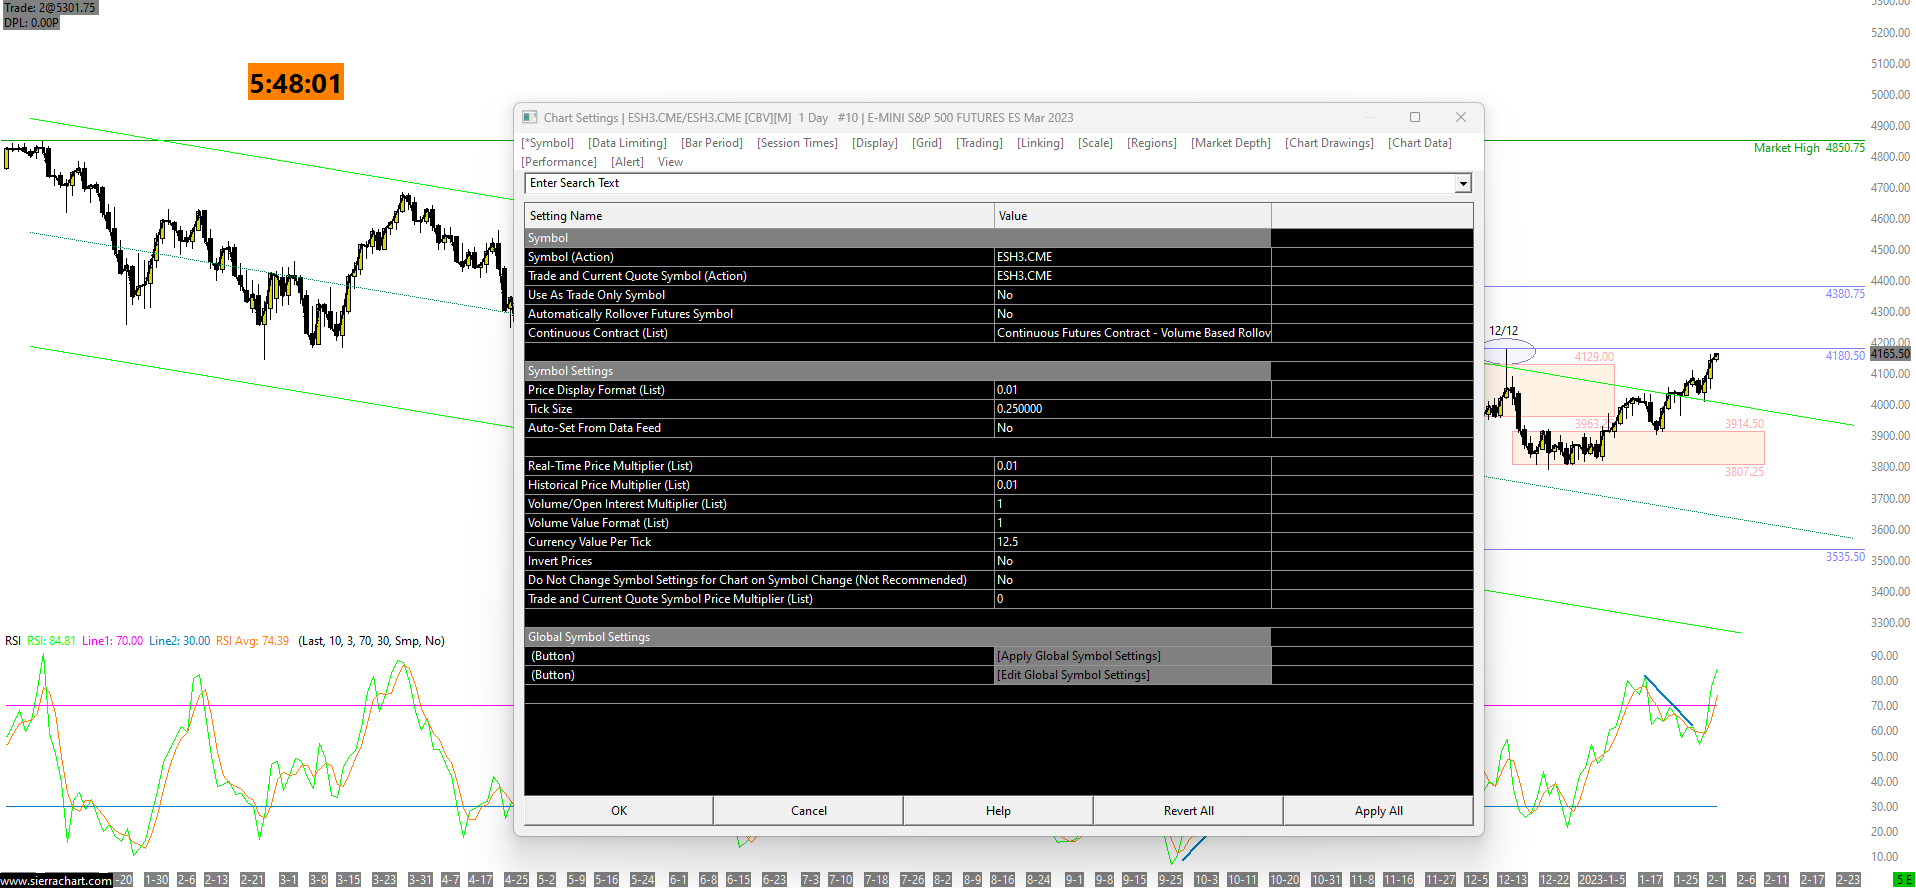This screenshot has width=1916, height=888.
Task: Open the Continuous Contract list value
Action: click(1133, 333)
